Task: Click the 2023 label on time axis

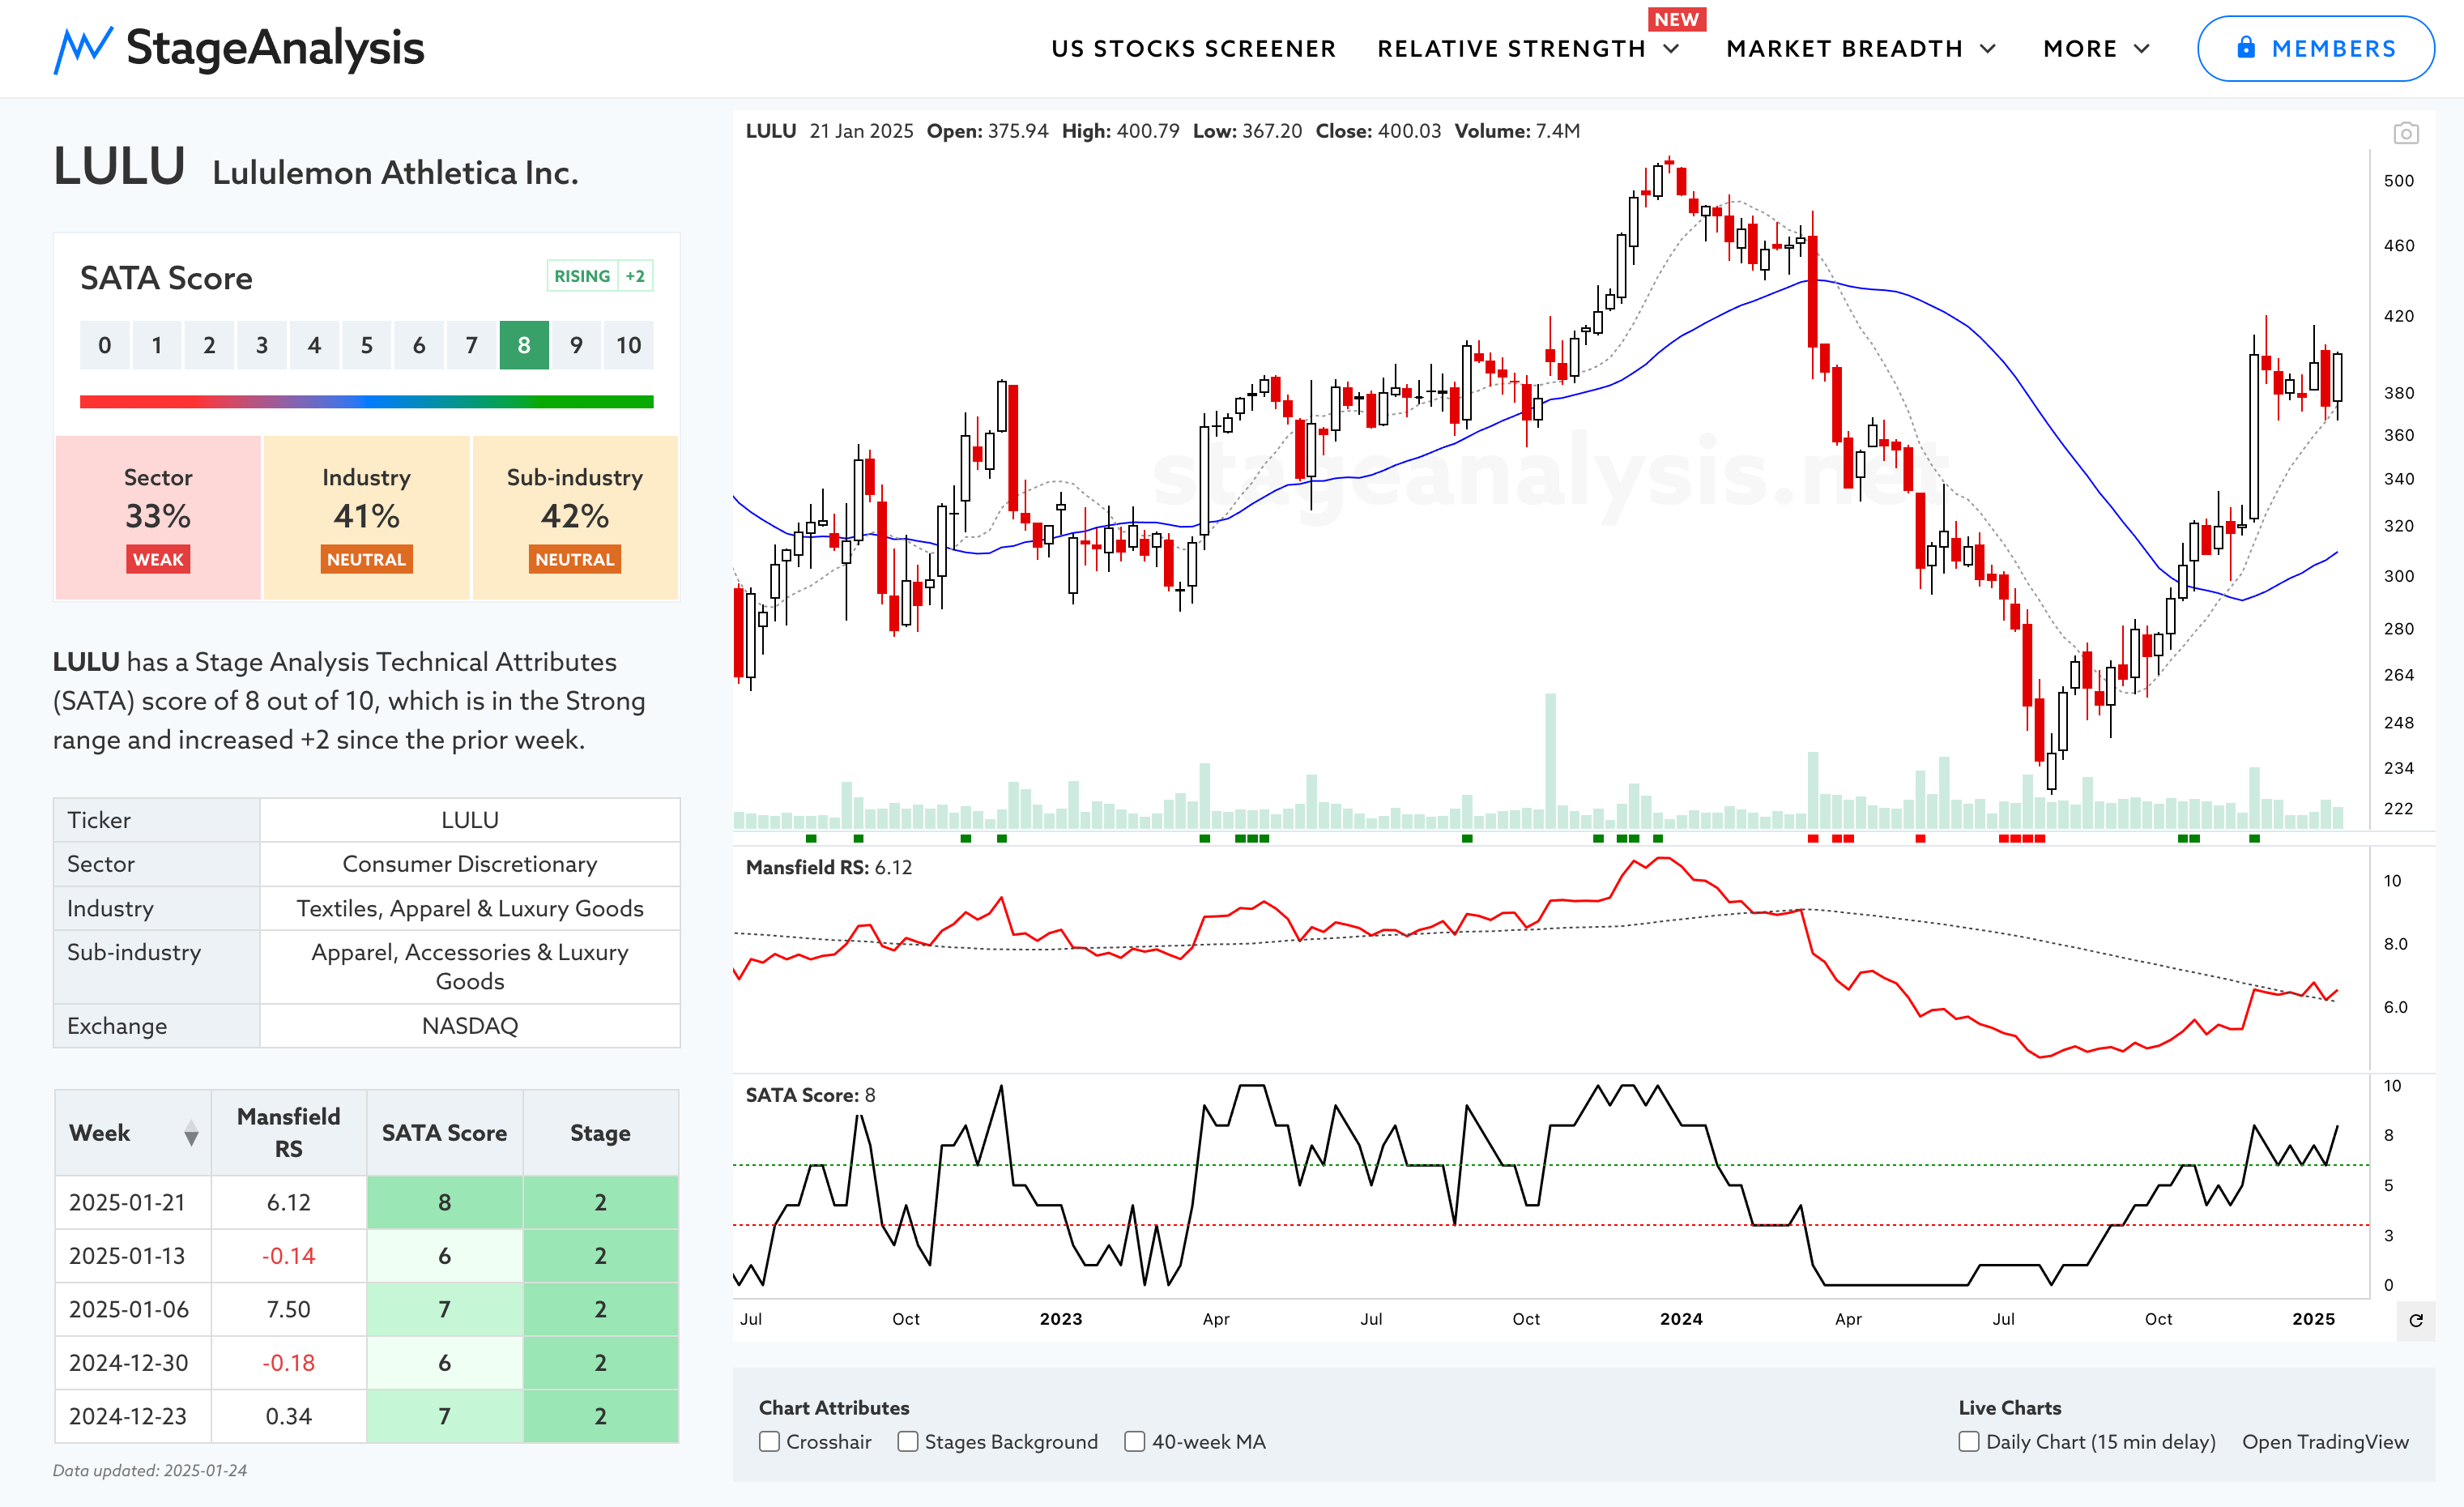Action: click(x=1061, y=1319)
